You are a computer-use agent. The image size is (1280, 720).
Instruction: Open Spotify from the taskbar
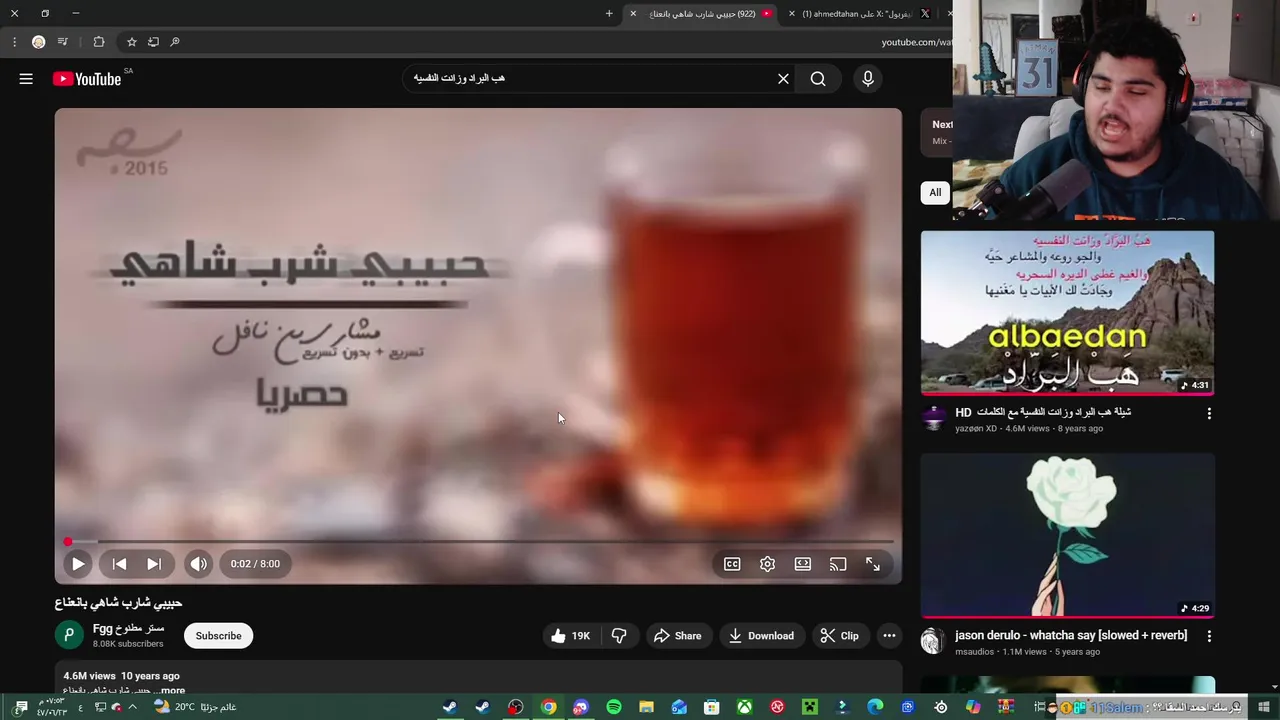click(614, 707)
